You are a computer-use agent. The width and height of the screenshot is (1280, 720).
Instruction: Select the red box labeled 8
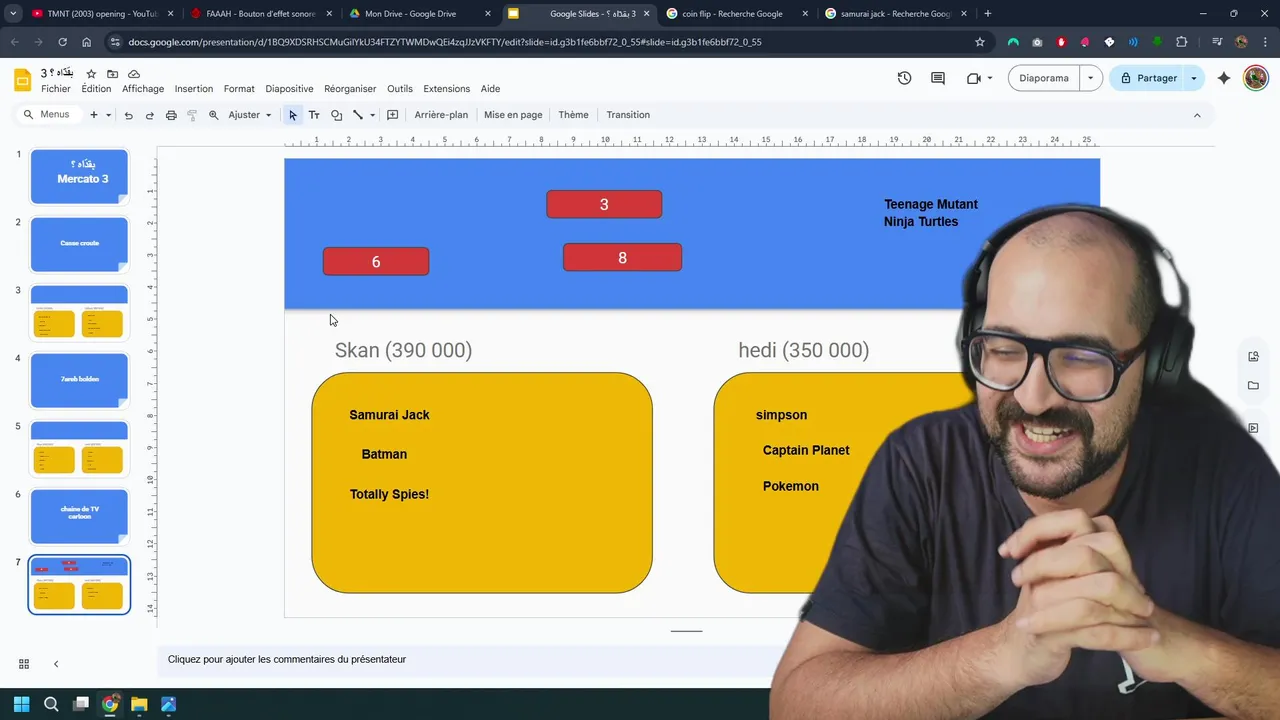tap(622, 258)
